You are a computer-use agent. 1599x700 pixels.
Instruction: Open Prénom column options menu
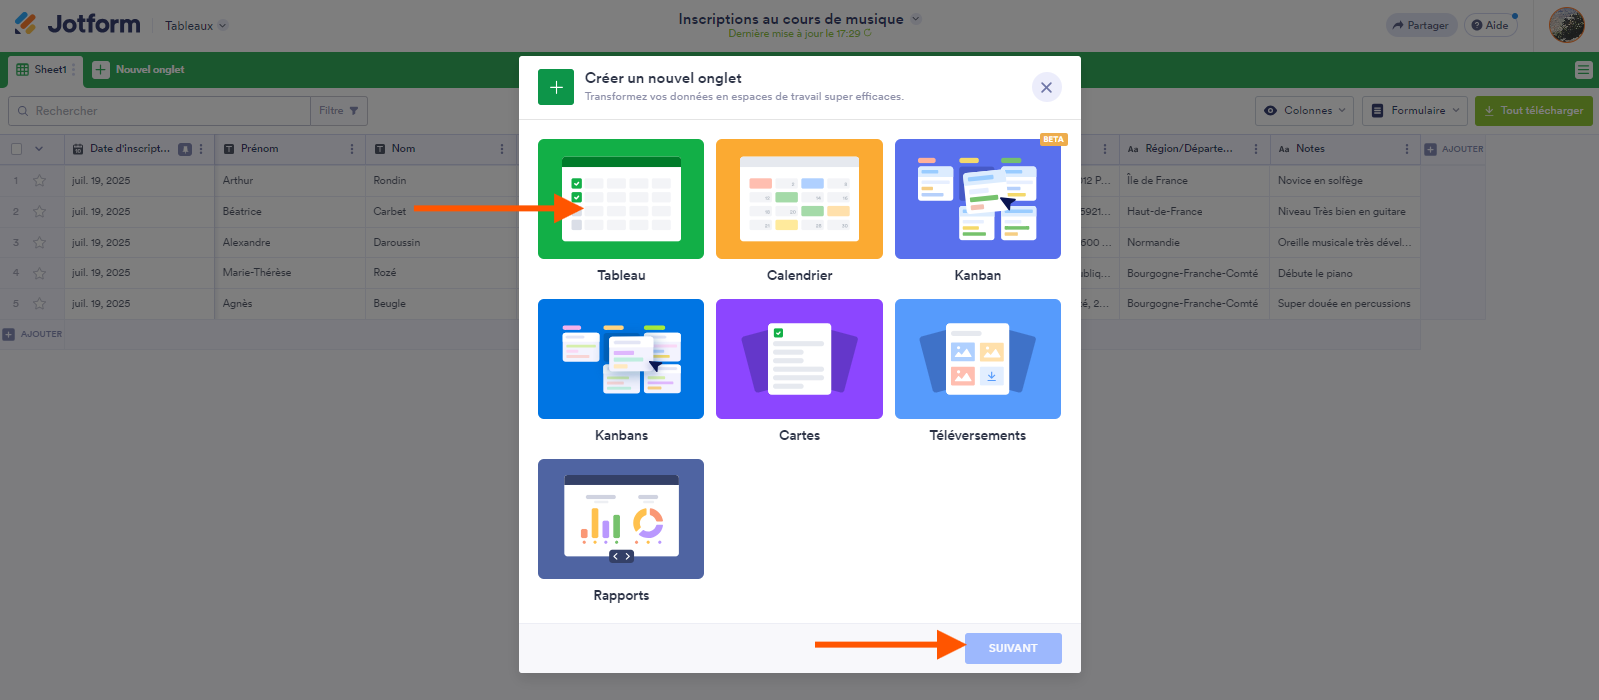pyautogui.click(x=352, y=149)
